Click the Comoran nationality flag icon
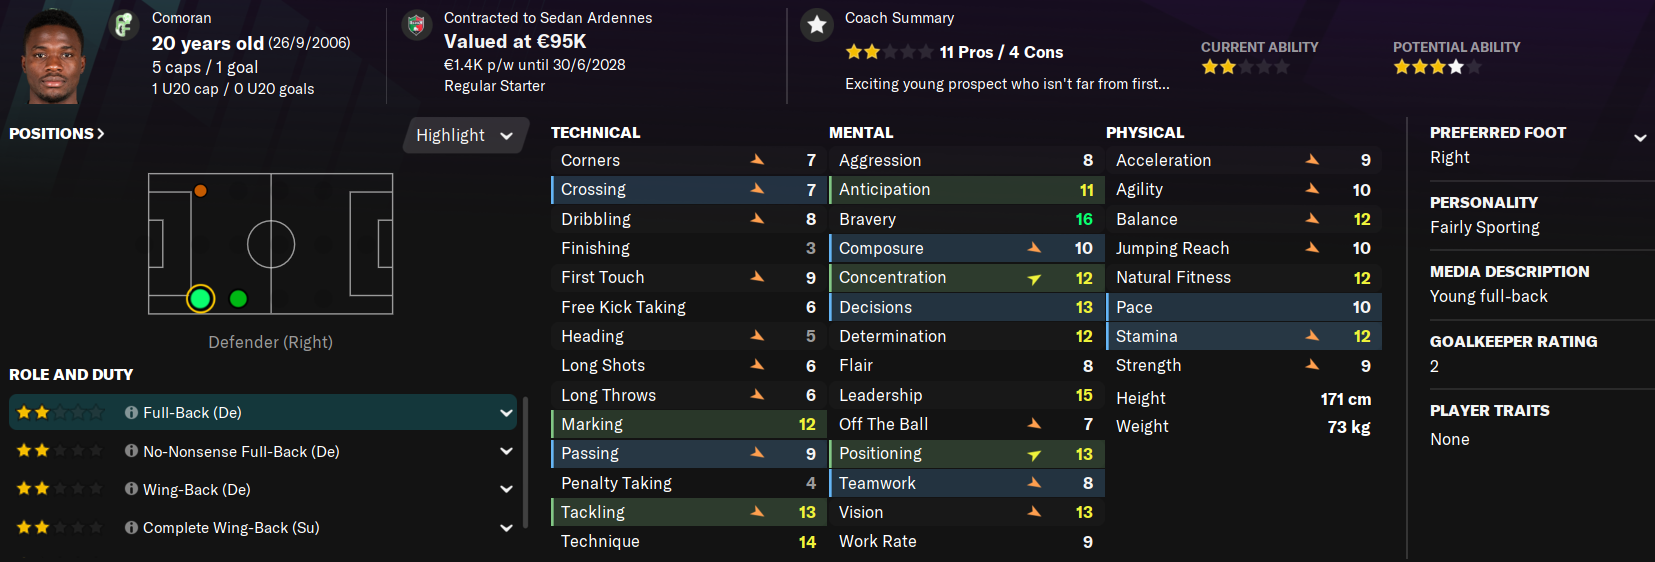Screen dimensions: 1655x562 pyautogui.click(x=123, y=25)
